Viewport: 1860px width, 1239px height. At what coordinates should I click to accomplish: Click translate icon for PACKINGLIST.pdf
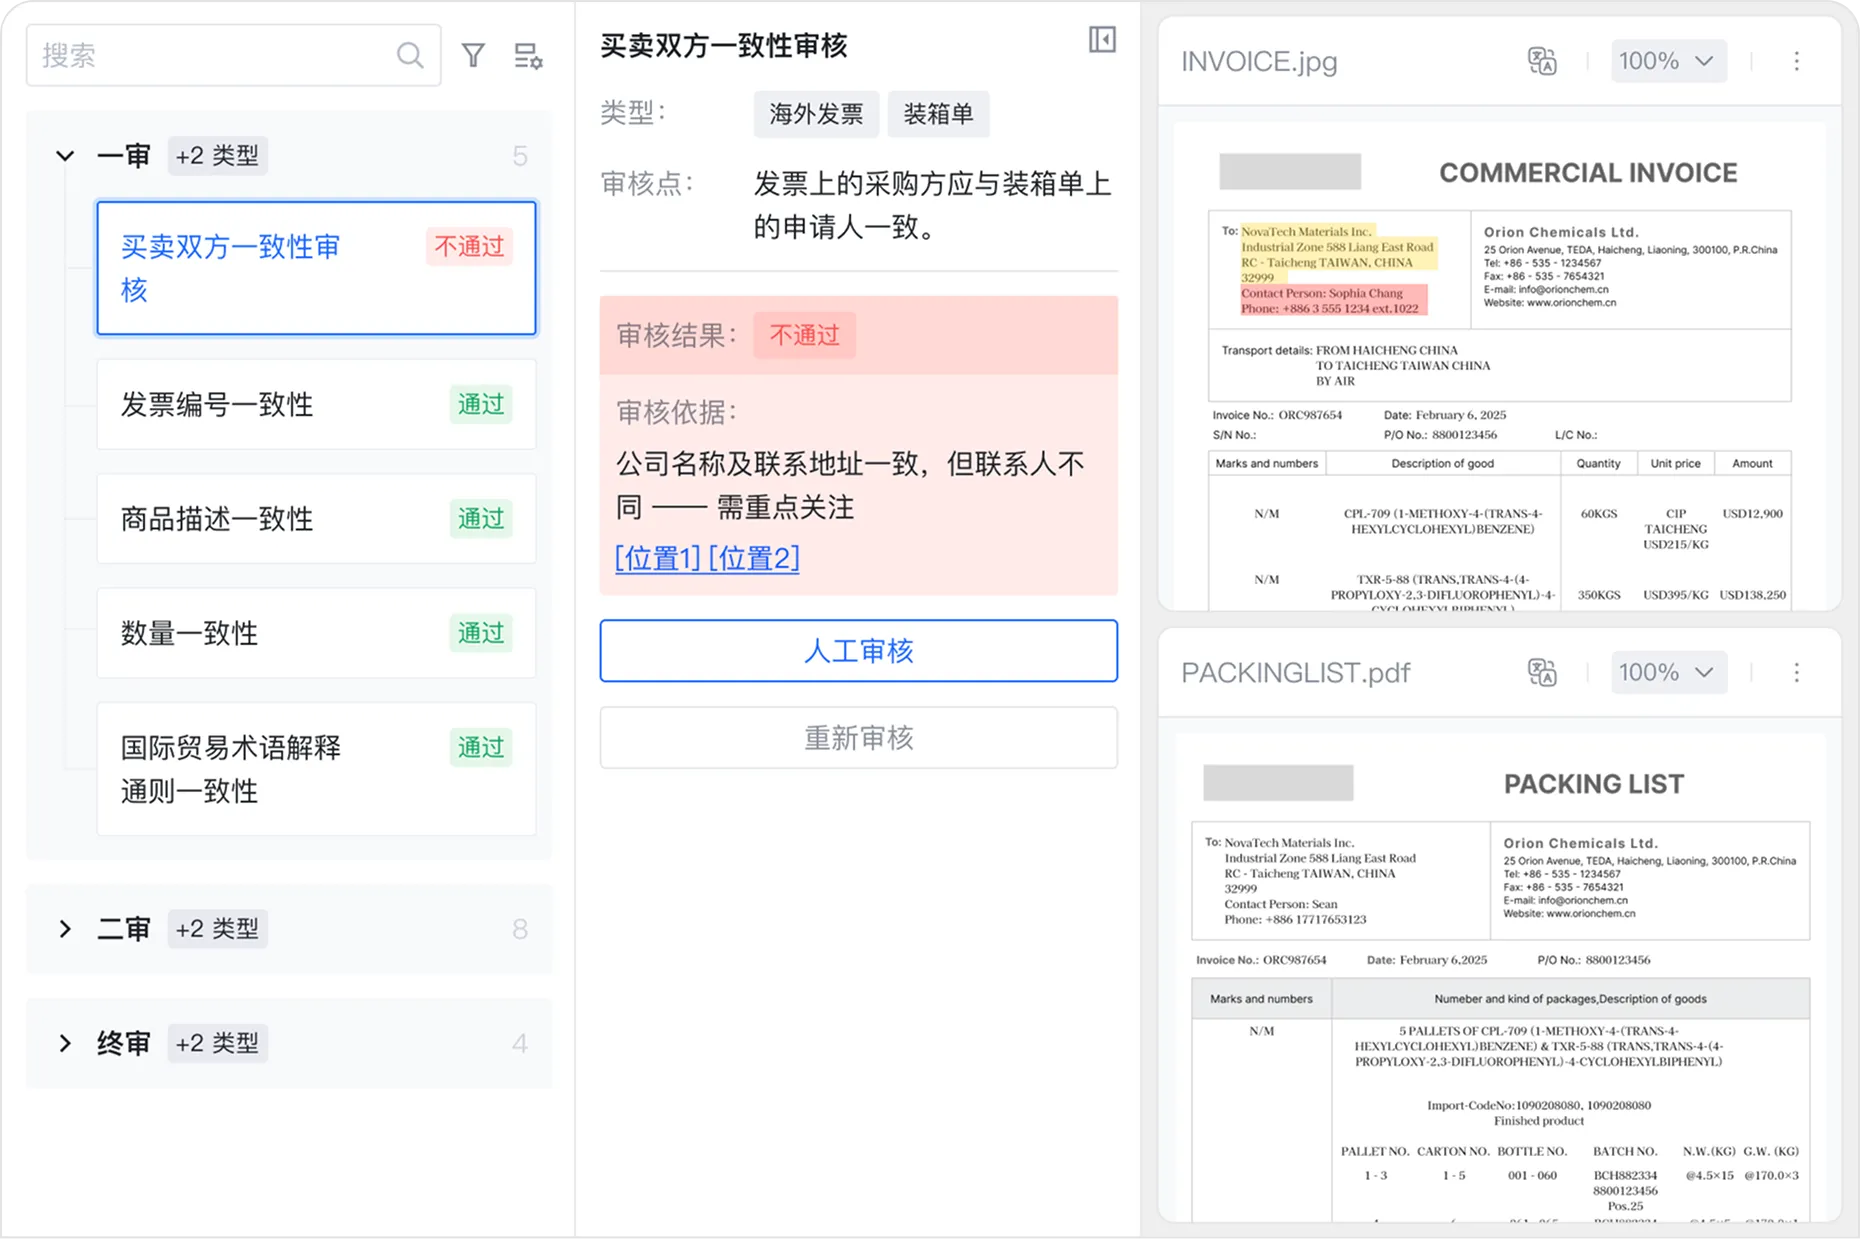(1542, 672)
